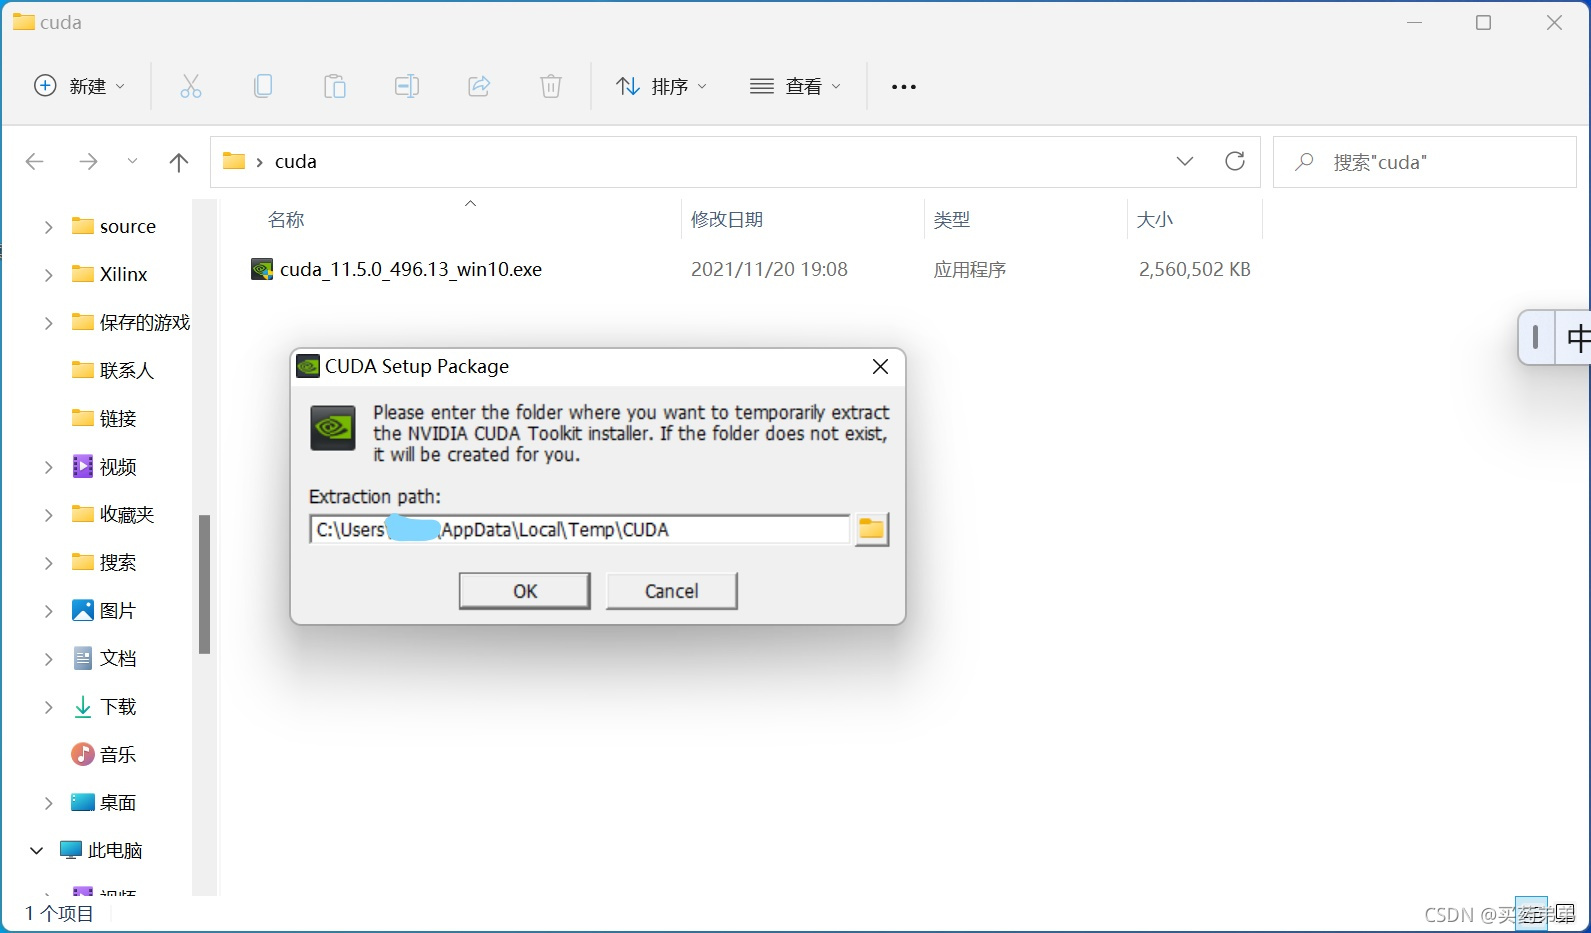Select 保存的游戏 in sidebar

(131, 323)
